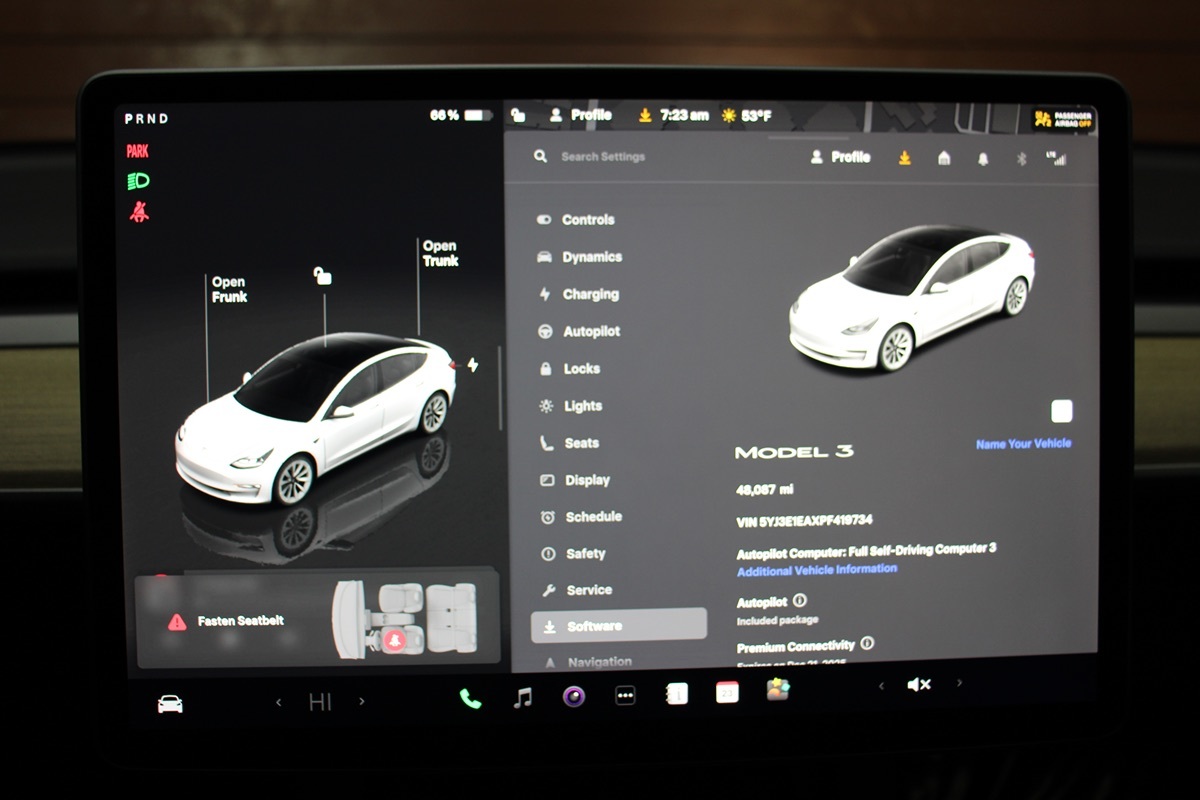Open HomeLink garage icon
Viewport: 1200px width, 800px height.
[944, 158]
